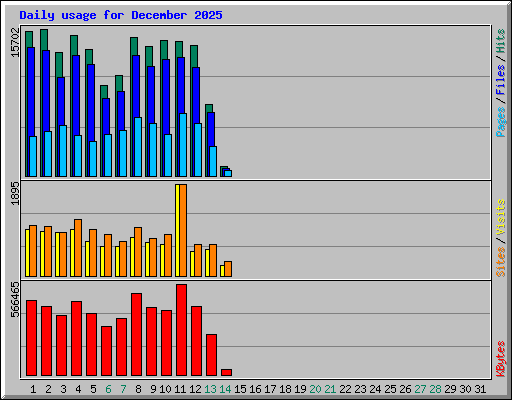Click the red KBytes bar for day 13
Viewport: 512px width, 400px height.
(211, 355)
